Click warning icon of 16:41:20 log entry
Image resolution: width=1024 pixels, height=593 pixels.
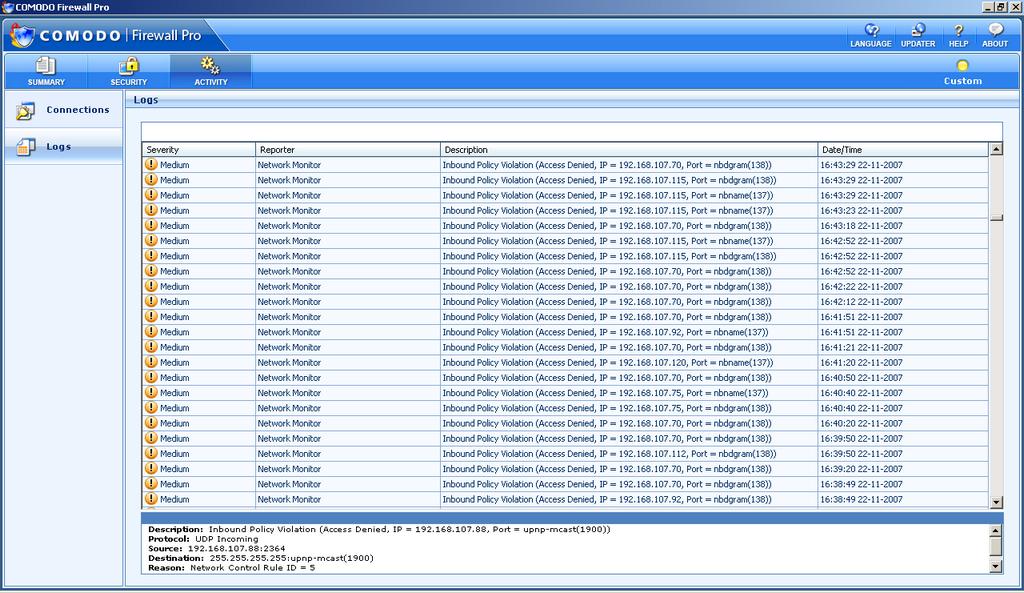click(151, 361)
